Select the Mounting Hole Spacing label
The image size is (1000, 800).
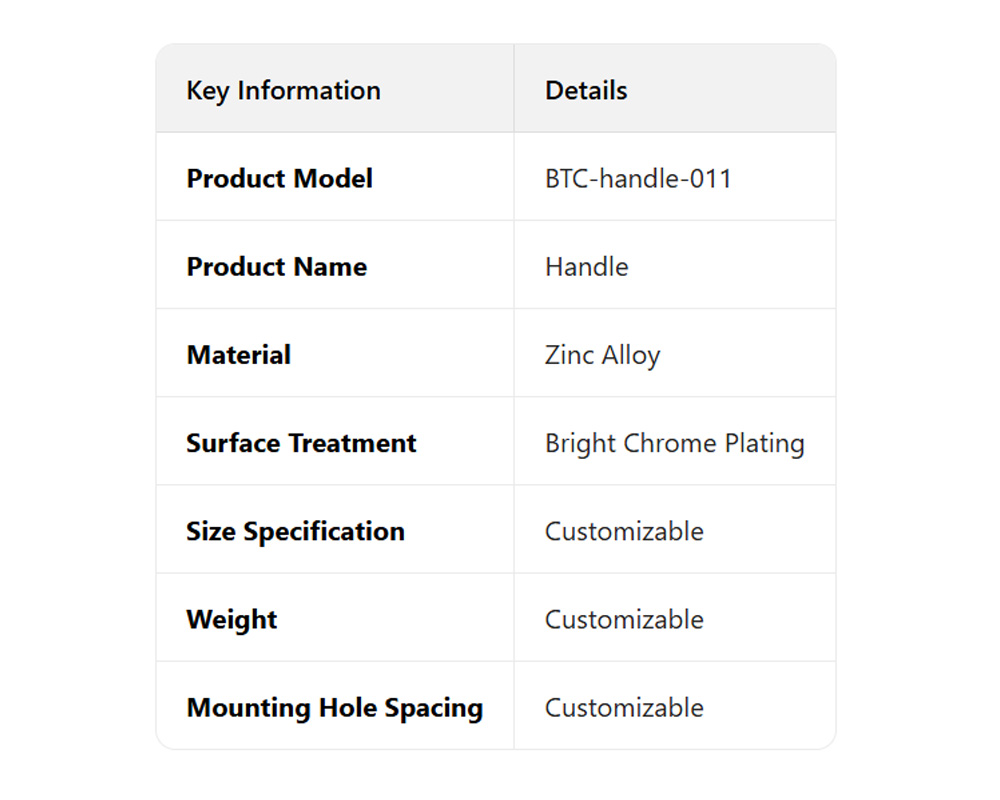tap(334, 708)
